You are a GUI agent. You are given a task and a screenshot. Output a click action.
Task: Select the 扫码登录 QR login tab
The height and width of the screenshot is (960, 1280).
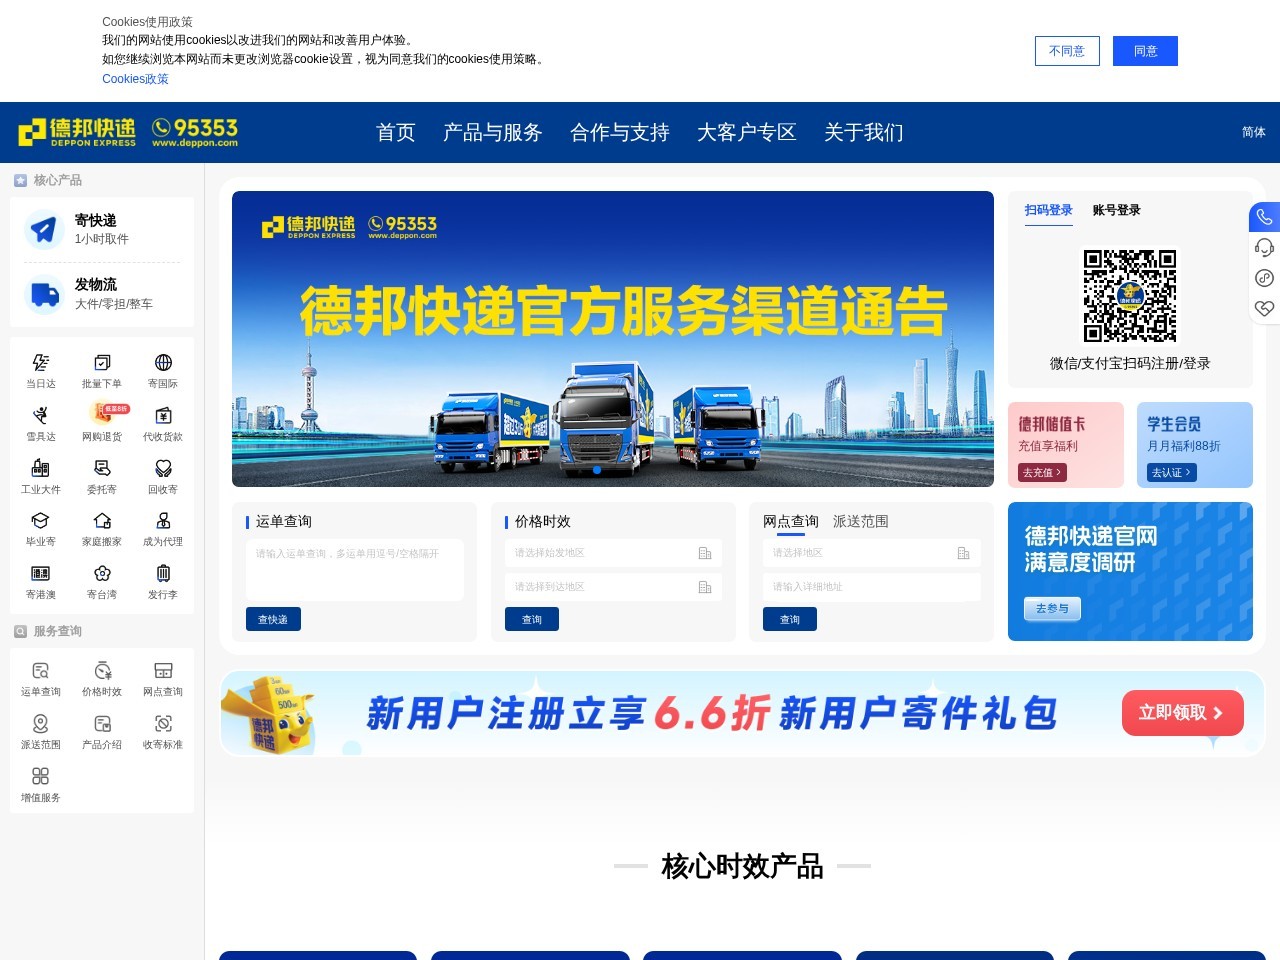(x=1048, y=210)
